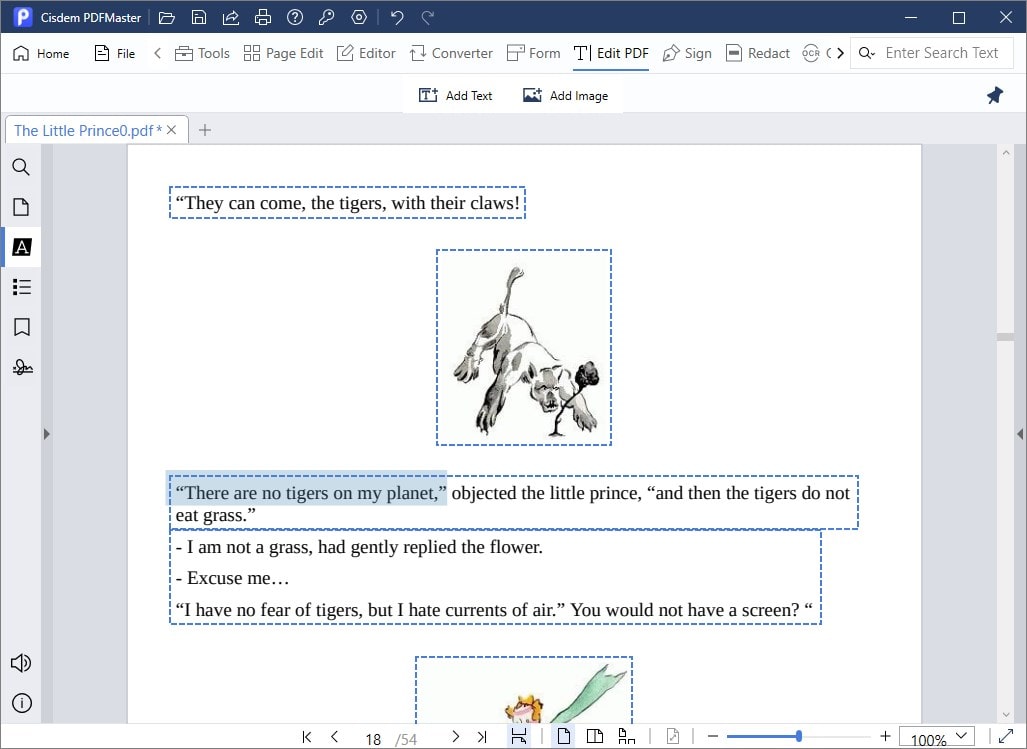Click the tigers with their claws text box
Viewport: 1027px width, 749px height.
point(347,203)
